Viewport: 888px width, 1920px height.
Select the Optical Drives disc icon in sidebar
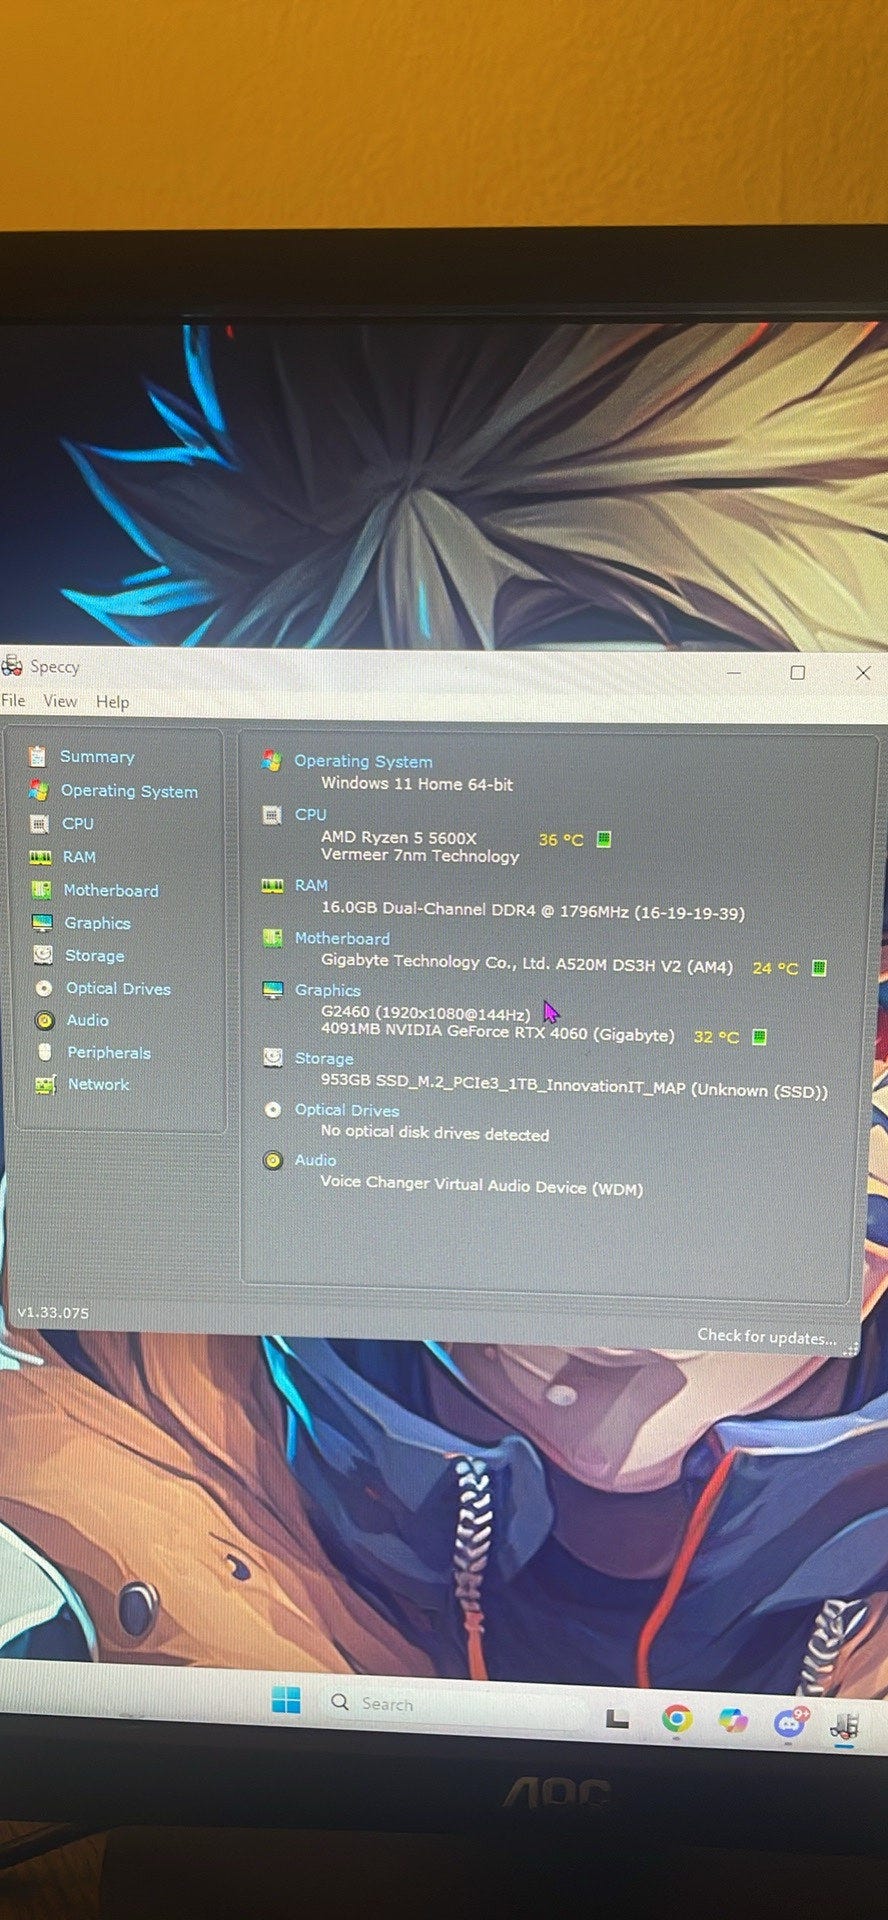tap(43, 988)
